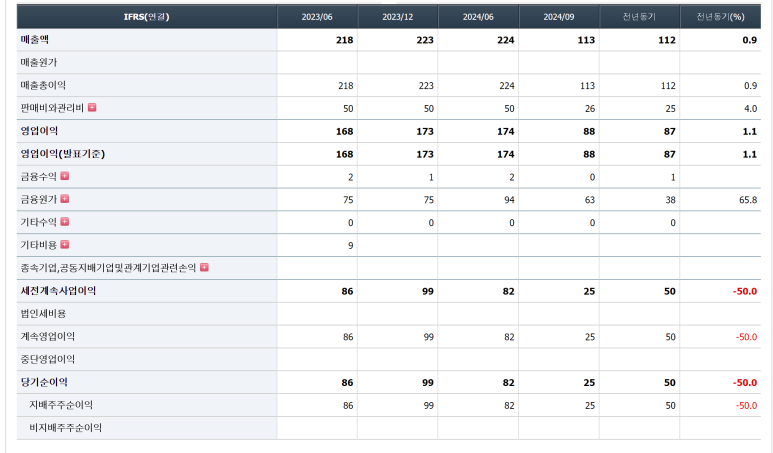773x453 pixels.
Task: Click 금융수익 value 2 for 2023/06
Action: pyautogui.click(x=351, y=177)
